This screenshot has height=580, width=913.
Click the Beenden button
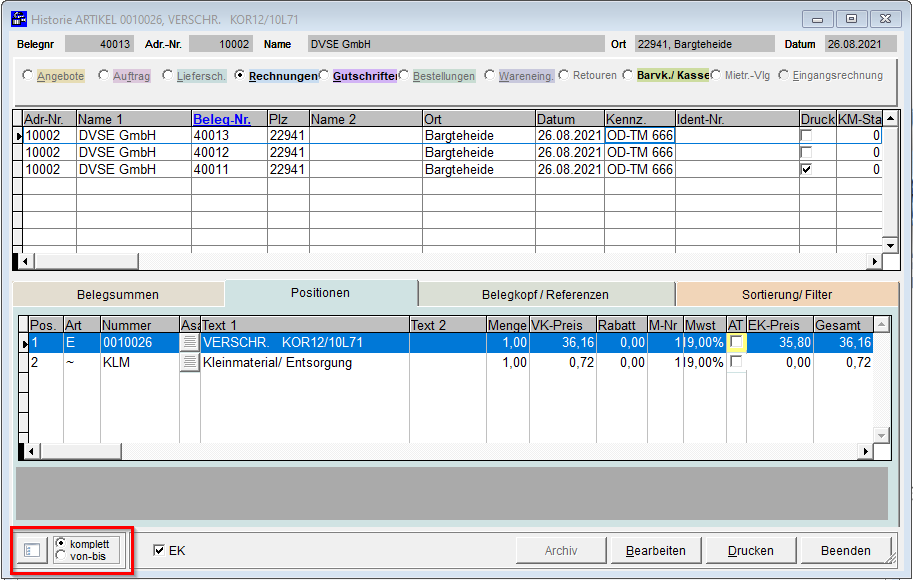click(x=846, y=550)
